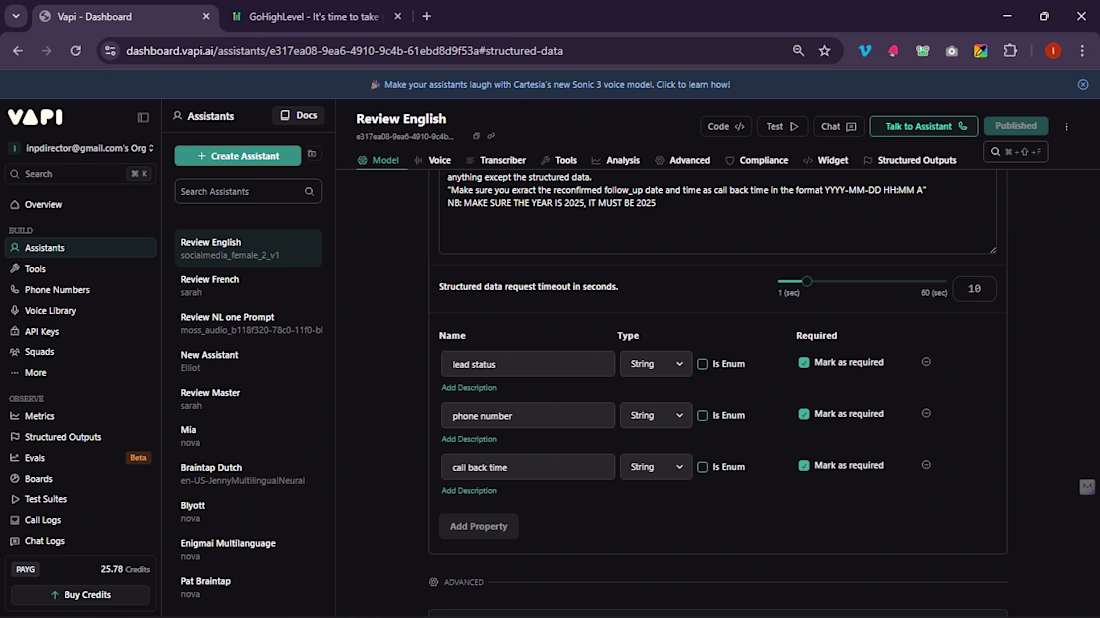This screenshot has width=1100, height=618.
Task: Open the Structured Outputs tab
Action: 909,160
